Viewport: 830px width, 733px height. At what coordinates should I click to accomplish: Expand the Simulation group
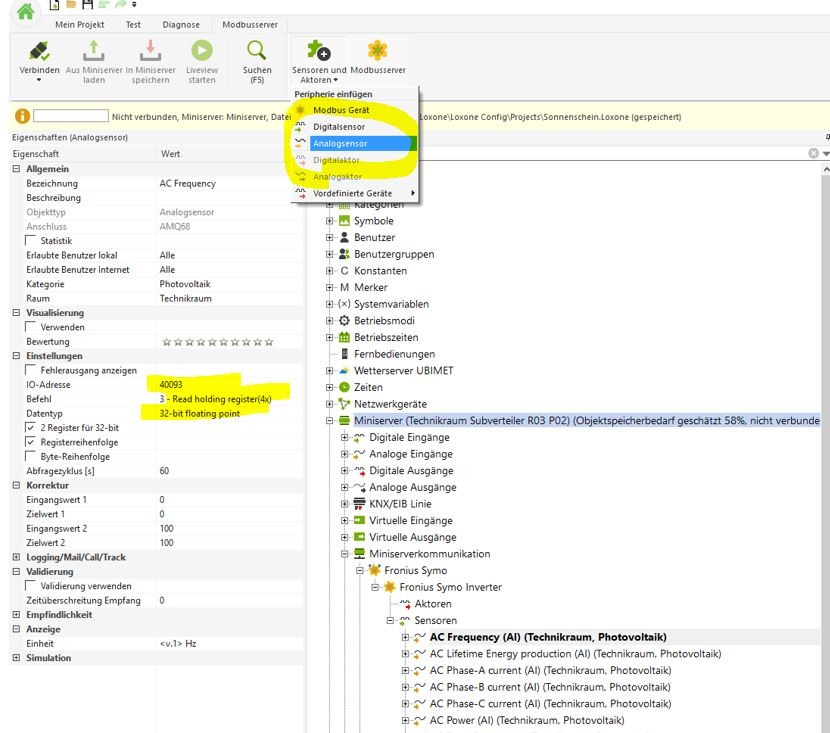tap(16, 657)
